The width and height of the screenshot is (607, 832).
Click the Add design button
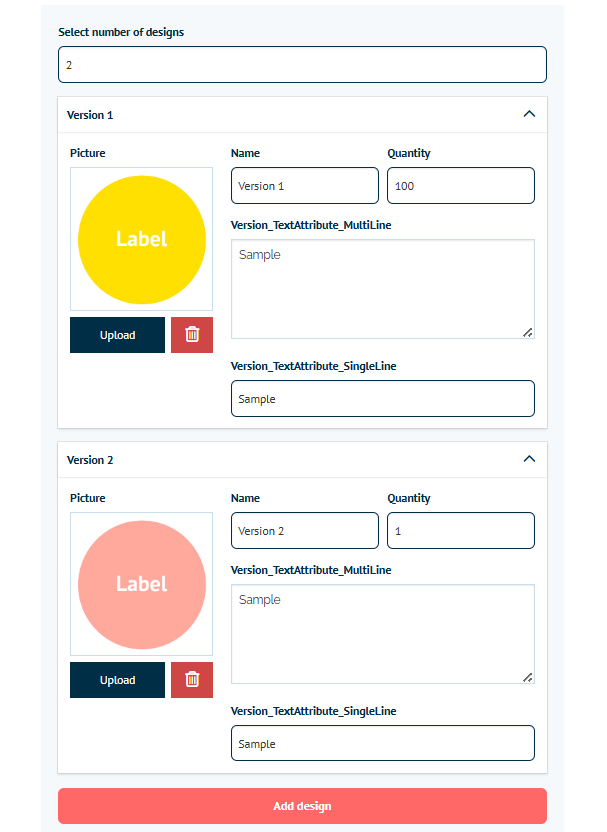click(302, 806)
